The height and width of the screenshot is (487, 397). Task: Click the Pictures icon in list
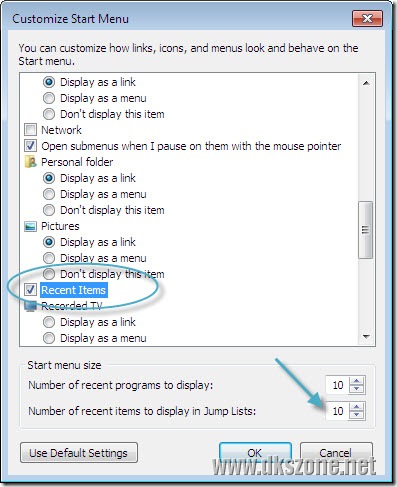pyautogui.click(x=30, y=226)
